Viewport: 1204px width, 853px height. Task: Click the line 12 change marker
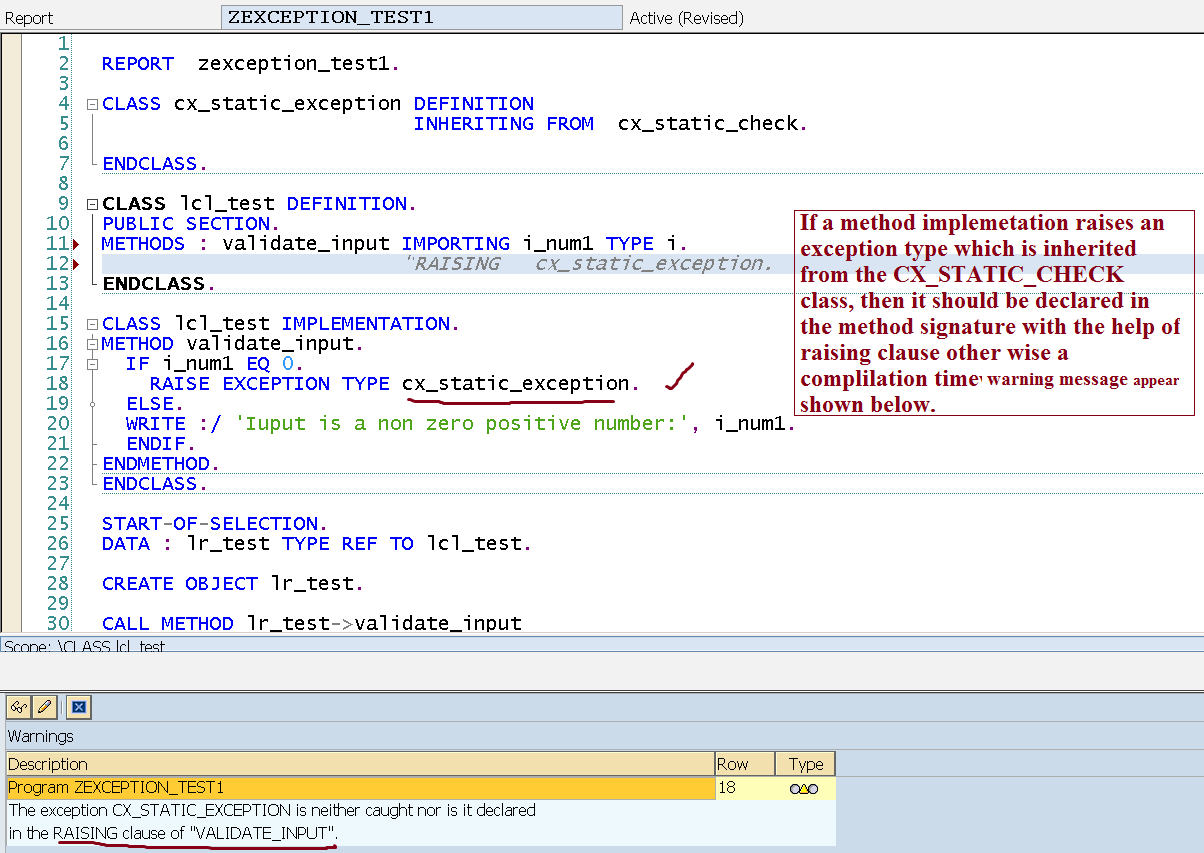[x=77, y=264]
